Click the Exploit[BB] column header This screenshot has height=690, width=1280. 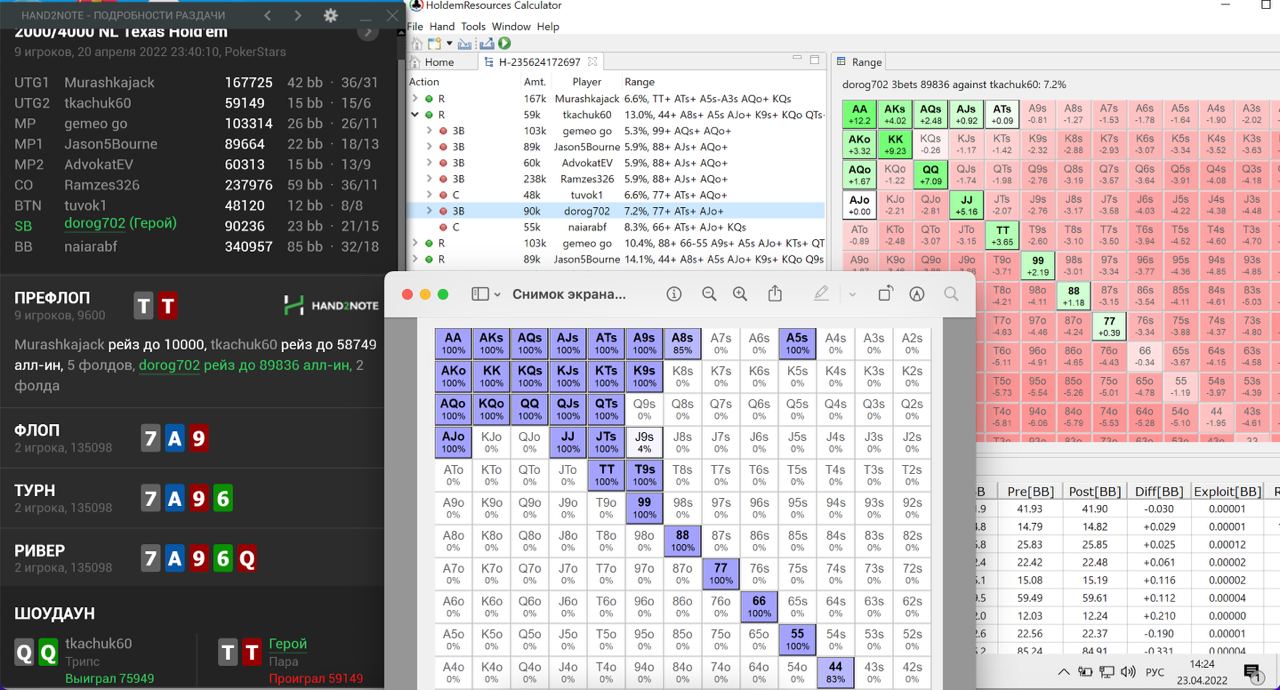click(1227, 491)
